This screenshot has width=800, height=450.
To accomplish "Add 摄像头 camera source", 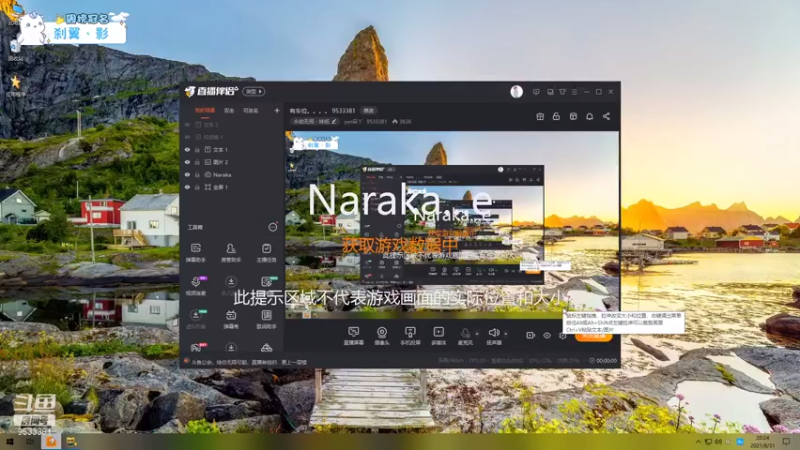I will [382, 336].
